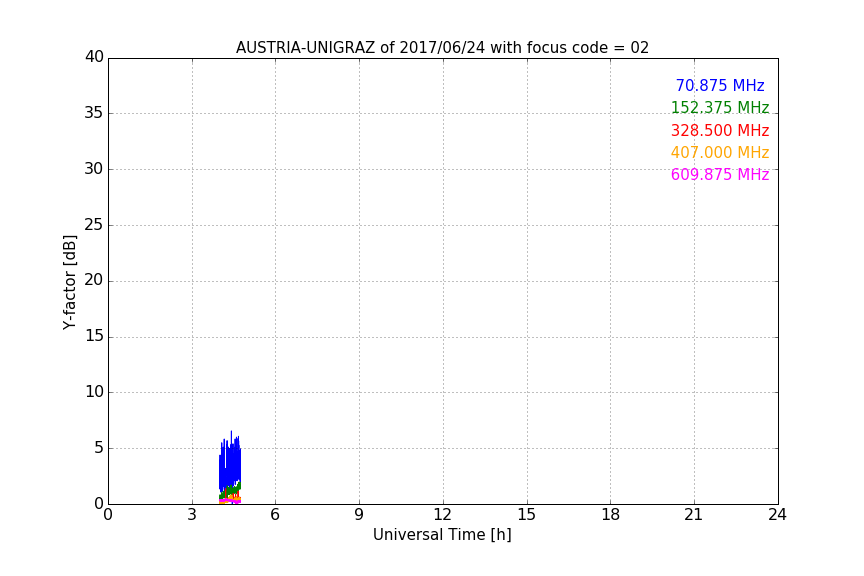Click x-axis tick label 24
864x576 pixels.
tap(777, 515)
